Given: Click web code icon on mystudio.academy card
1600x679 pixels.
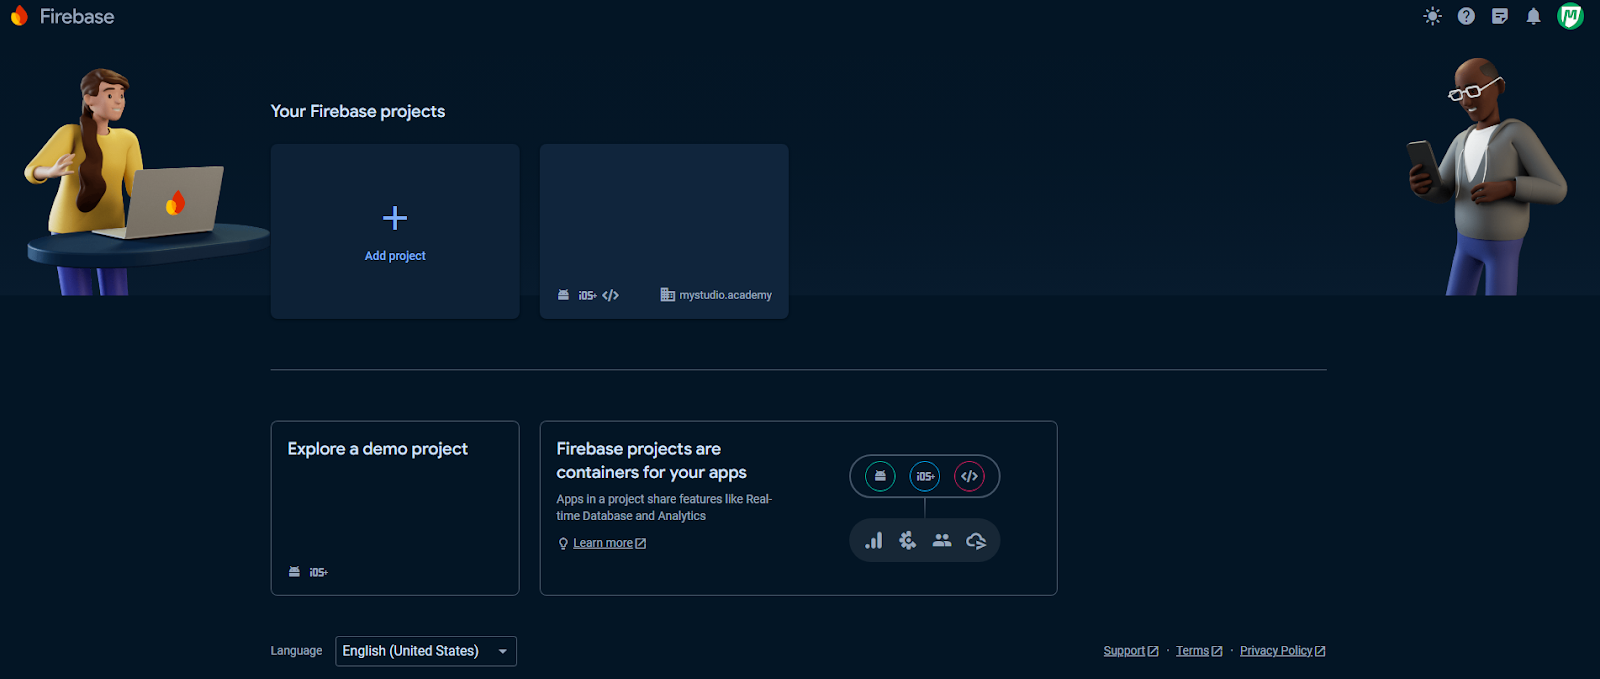Looking at the screenshot, I should pos(610,295).
